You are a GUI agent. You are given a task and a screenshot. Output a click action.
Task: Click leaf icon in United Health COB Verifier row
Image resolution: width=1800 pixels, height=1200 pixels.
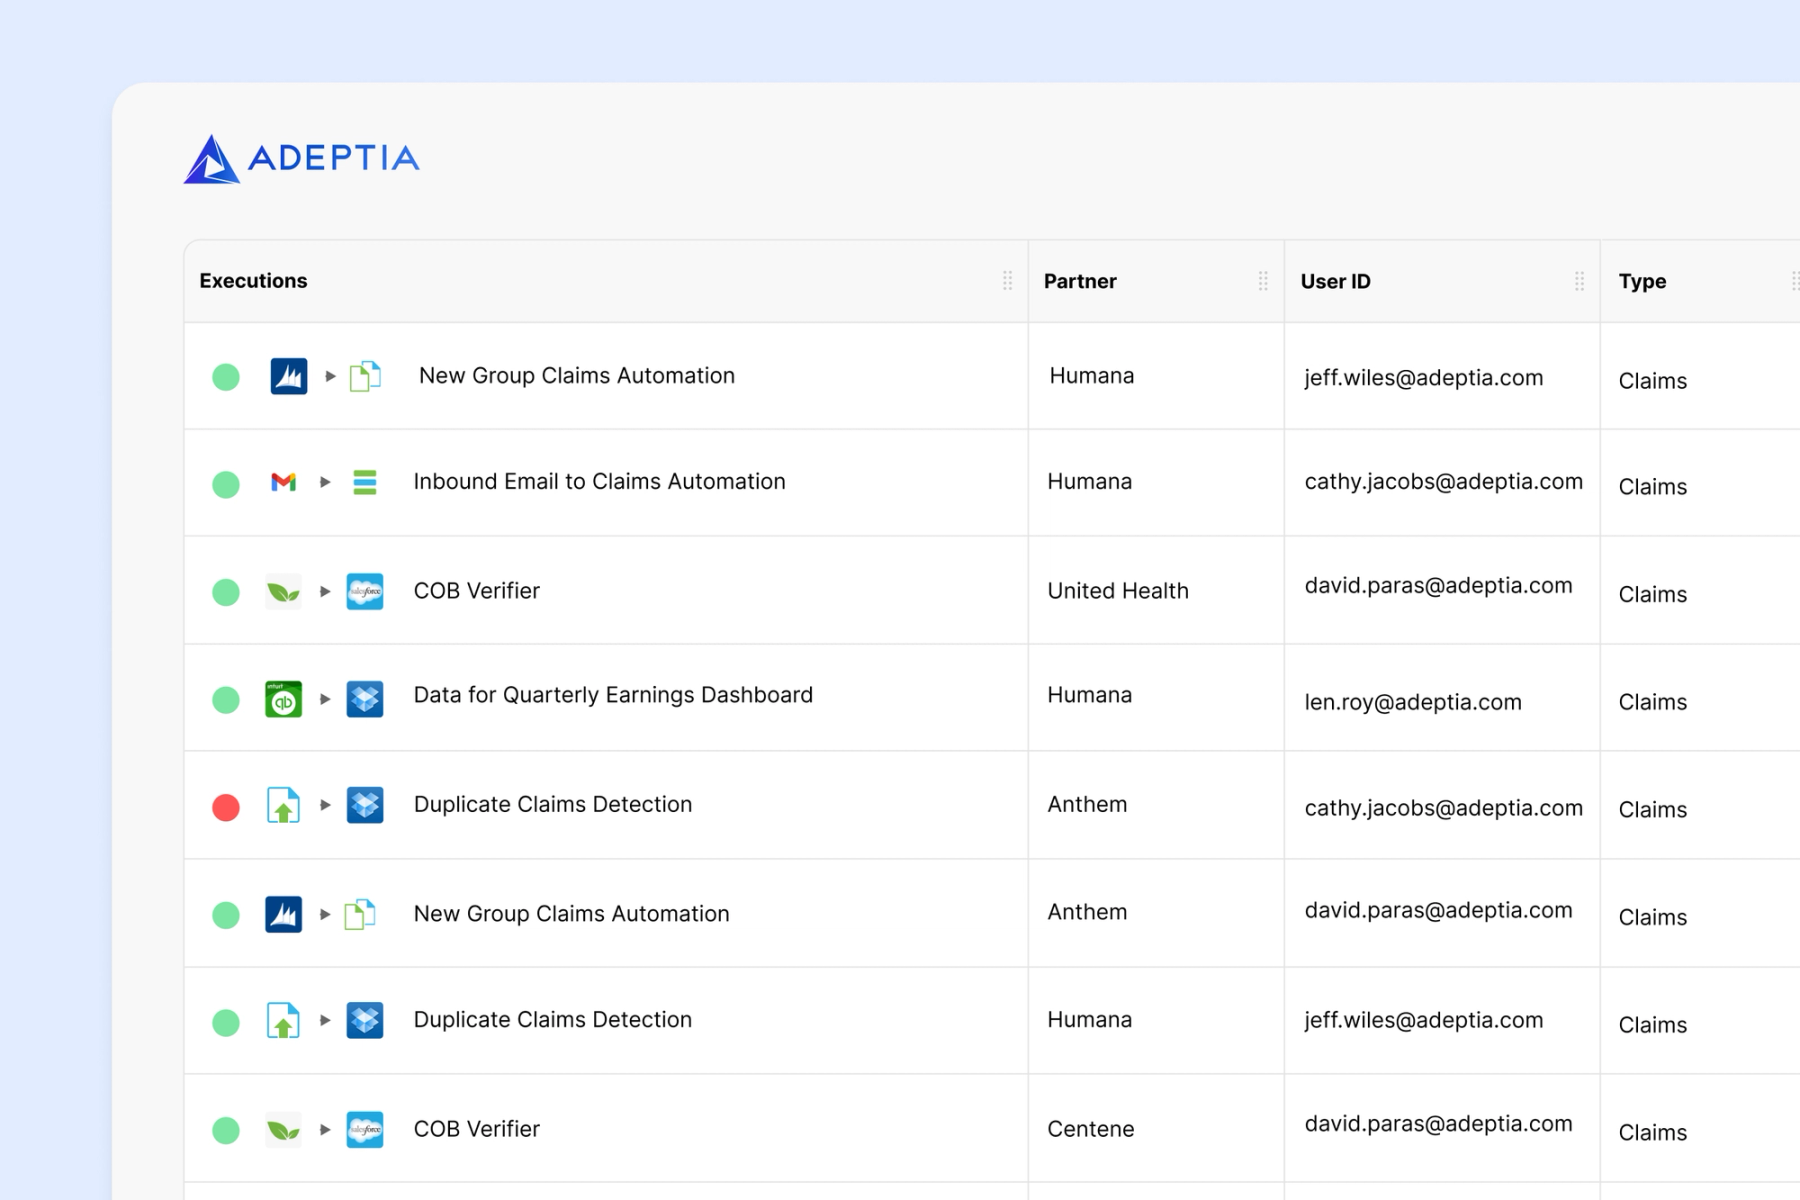click(x=284, y=592)
